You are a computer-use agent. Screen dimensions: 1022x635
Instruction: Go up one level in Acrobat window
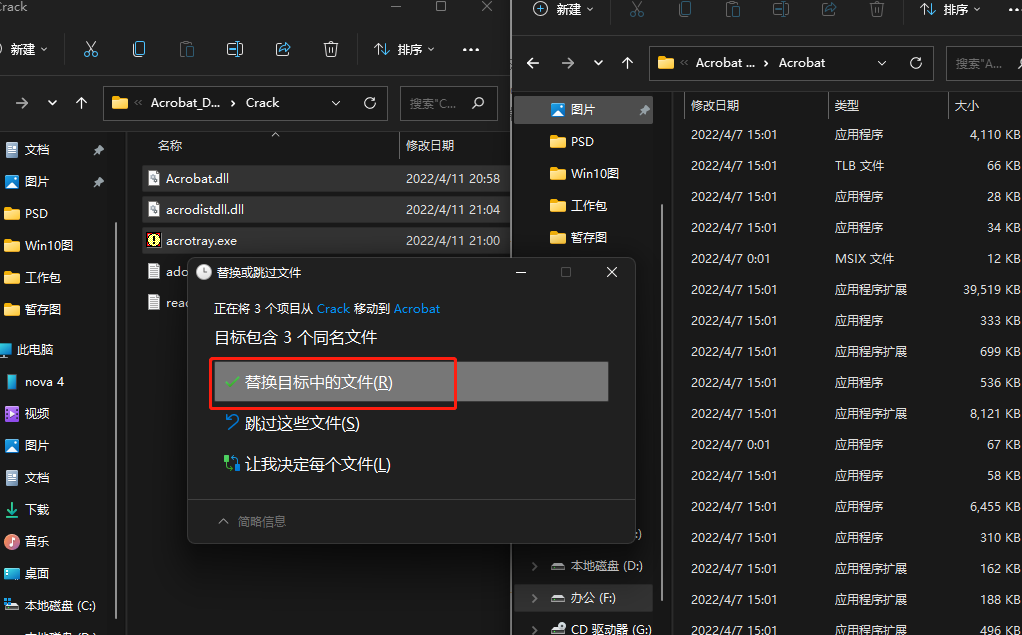pos(627,63)
